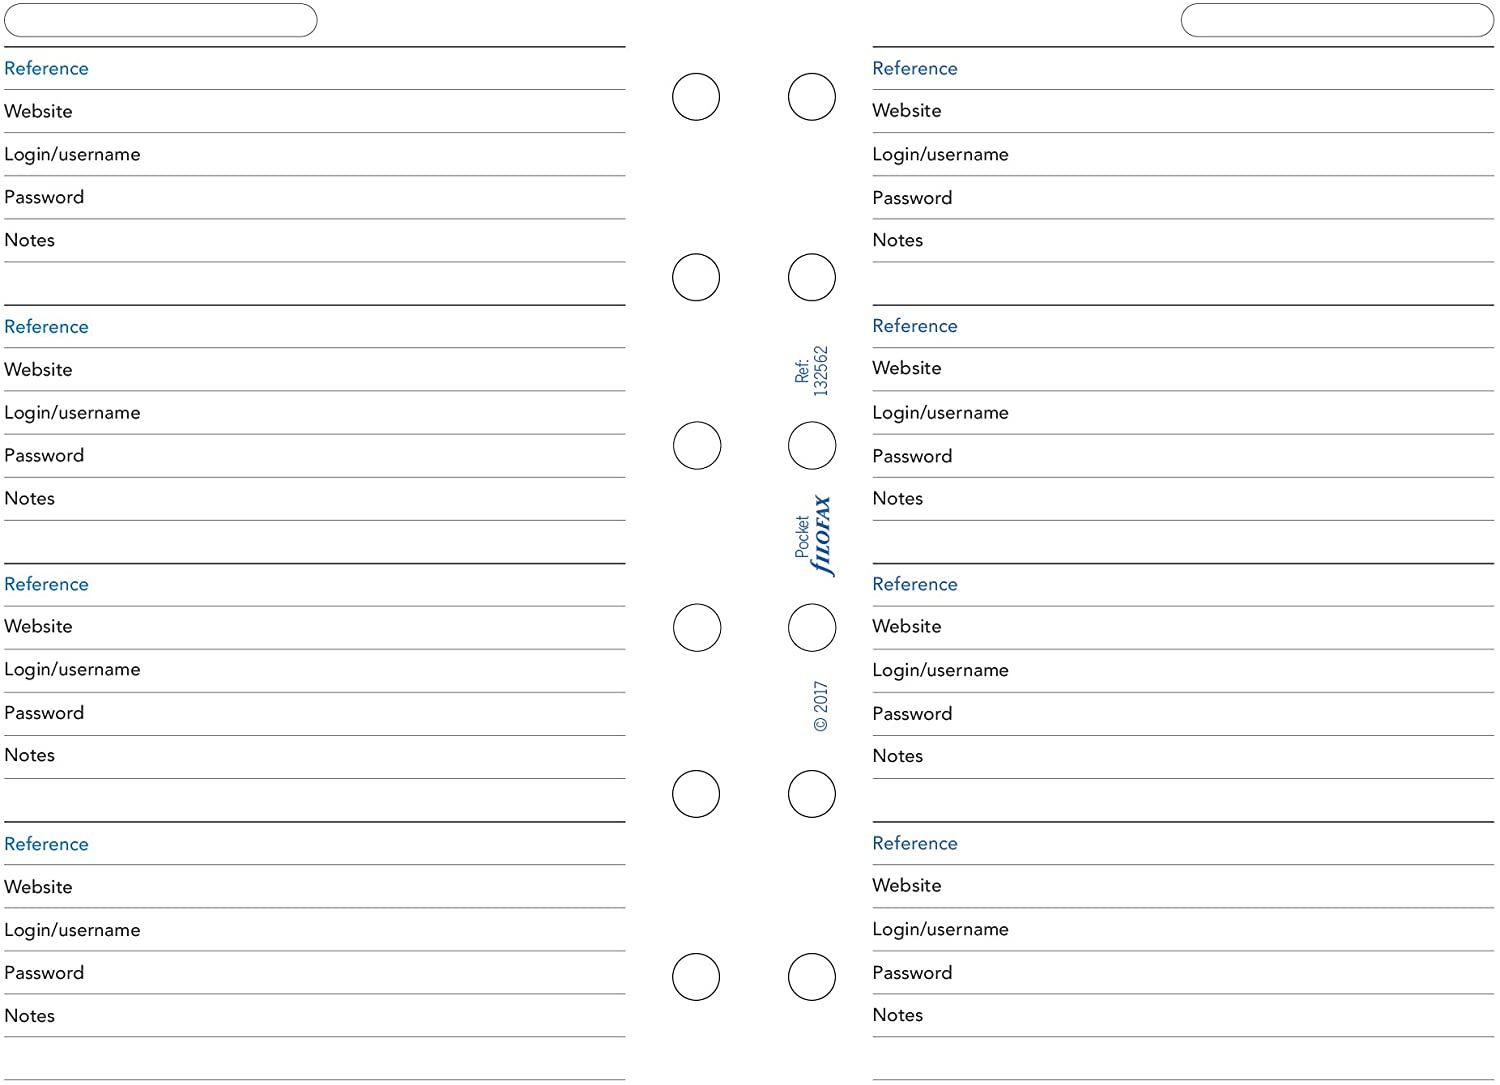Viewport: 1500px width, 1085px height.
Task: Click the Reference heading of the first left-page entry
Action: [46, 68]
